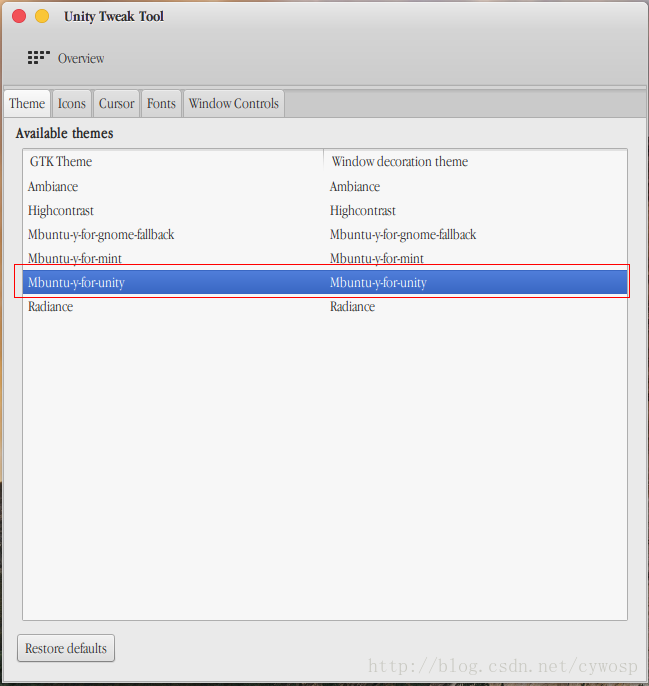Viewport: 649px width, 686px height.
Task: Click the Overview grid icon
Action: (39, 58)
